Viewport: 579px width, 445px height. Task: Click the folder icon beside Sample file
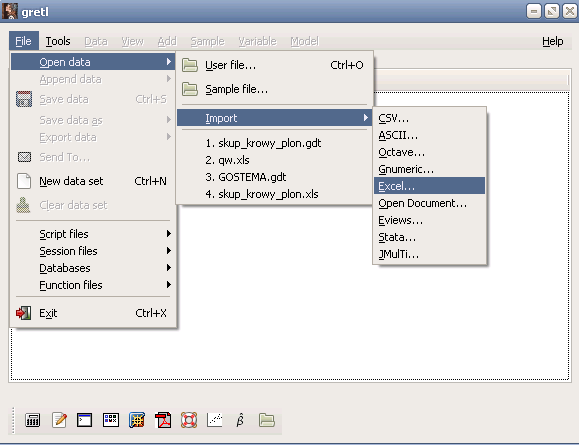(190, 89)
